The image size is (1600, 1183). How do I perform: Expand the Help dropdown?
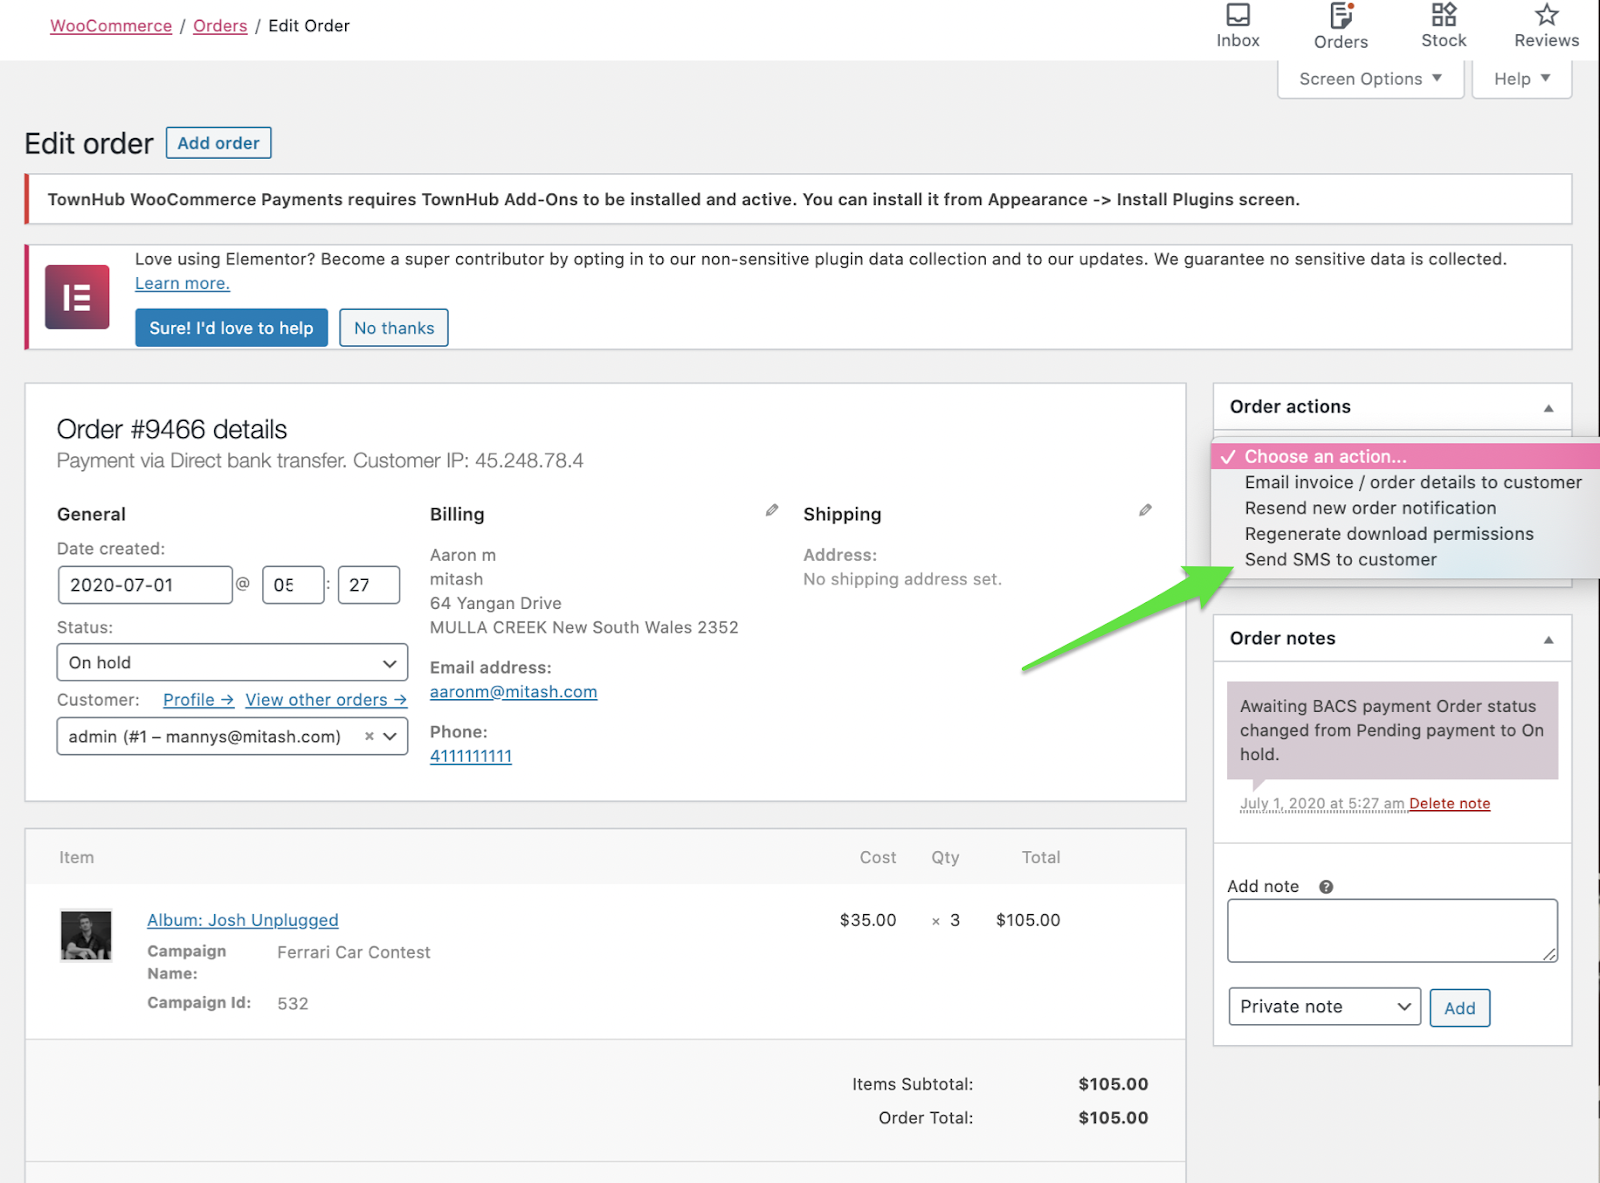click(1522, 79)
